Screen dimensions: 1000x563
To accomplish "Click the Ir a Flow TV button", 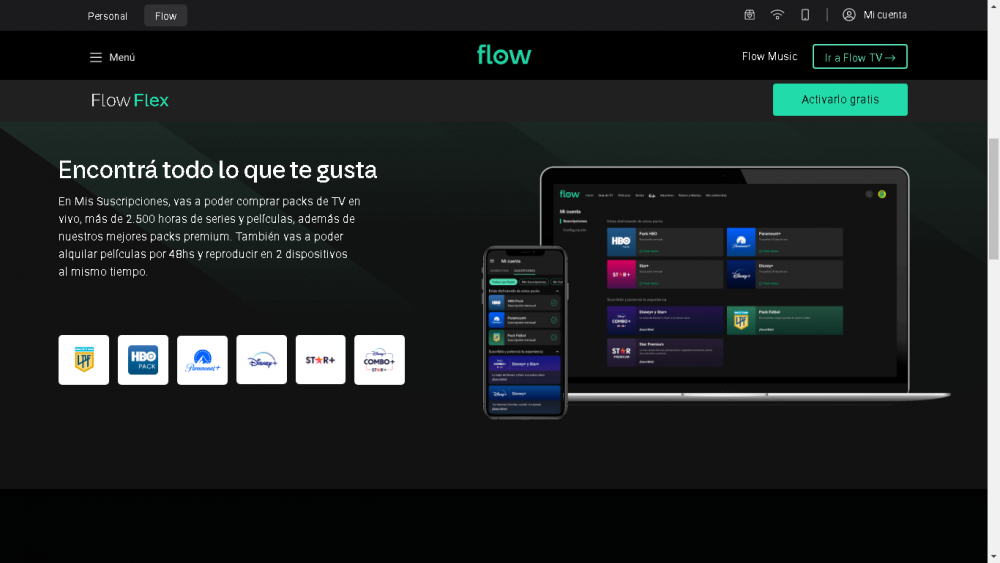I will [x=860, y=57].
